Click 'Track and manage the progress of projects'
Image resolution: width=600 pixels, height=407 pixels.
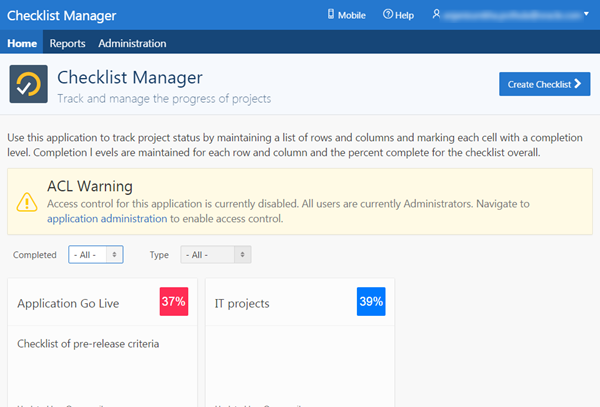(x=164, y=99)
